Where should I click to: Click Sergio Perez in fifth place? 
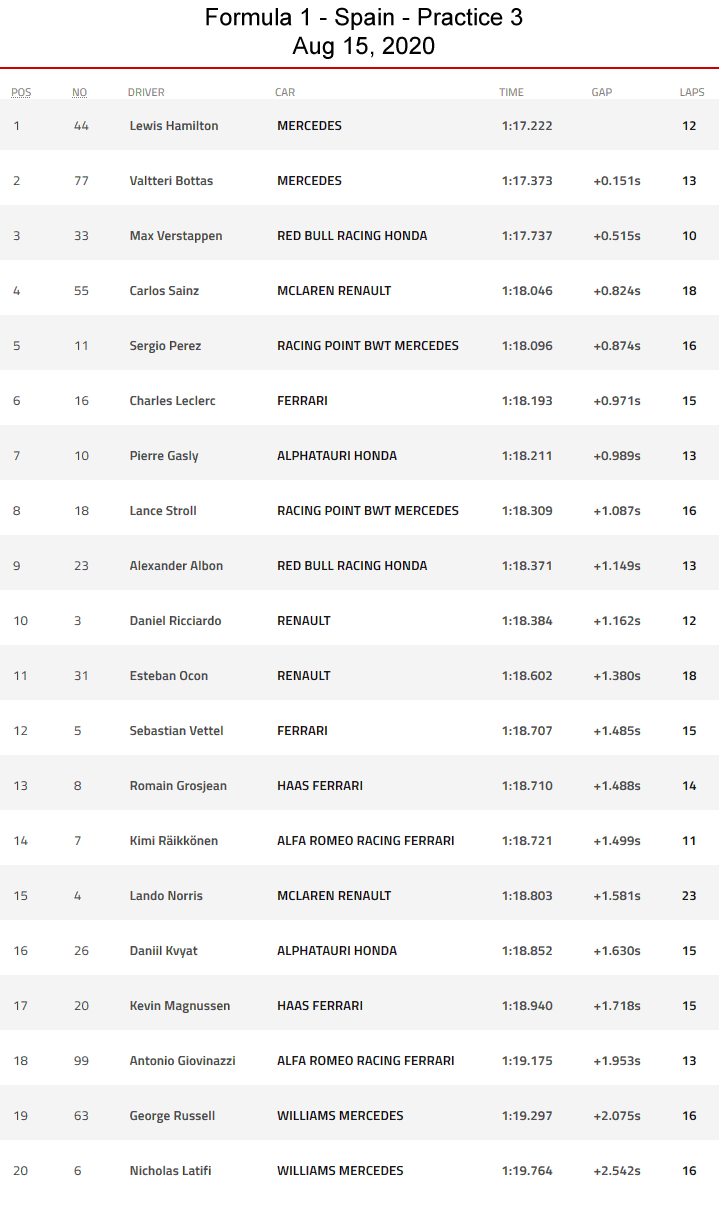[165, 346]
